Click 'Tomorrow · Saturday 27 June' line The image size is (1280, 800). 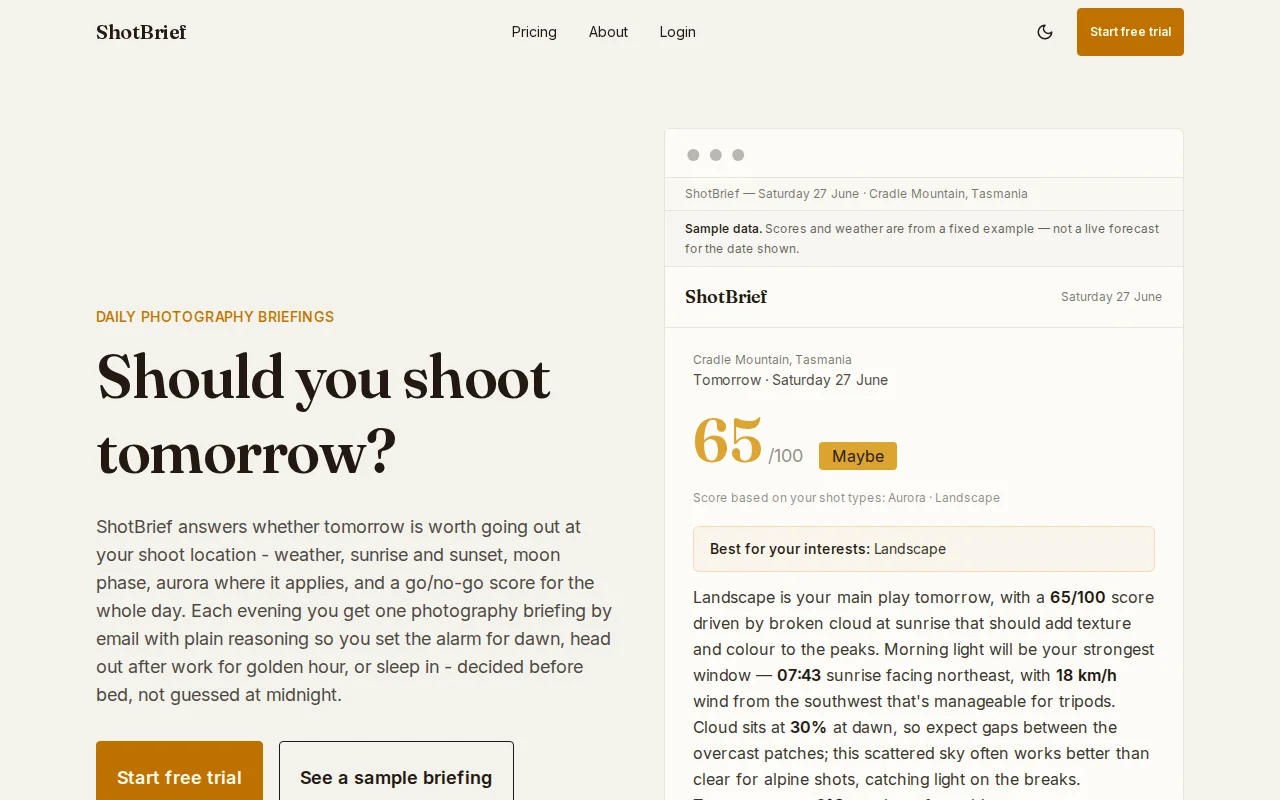click(790, 380)
